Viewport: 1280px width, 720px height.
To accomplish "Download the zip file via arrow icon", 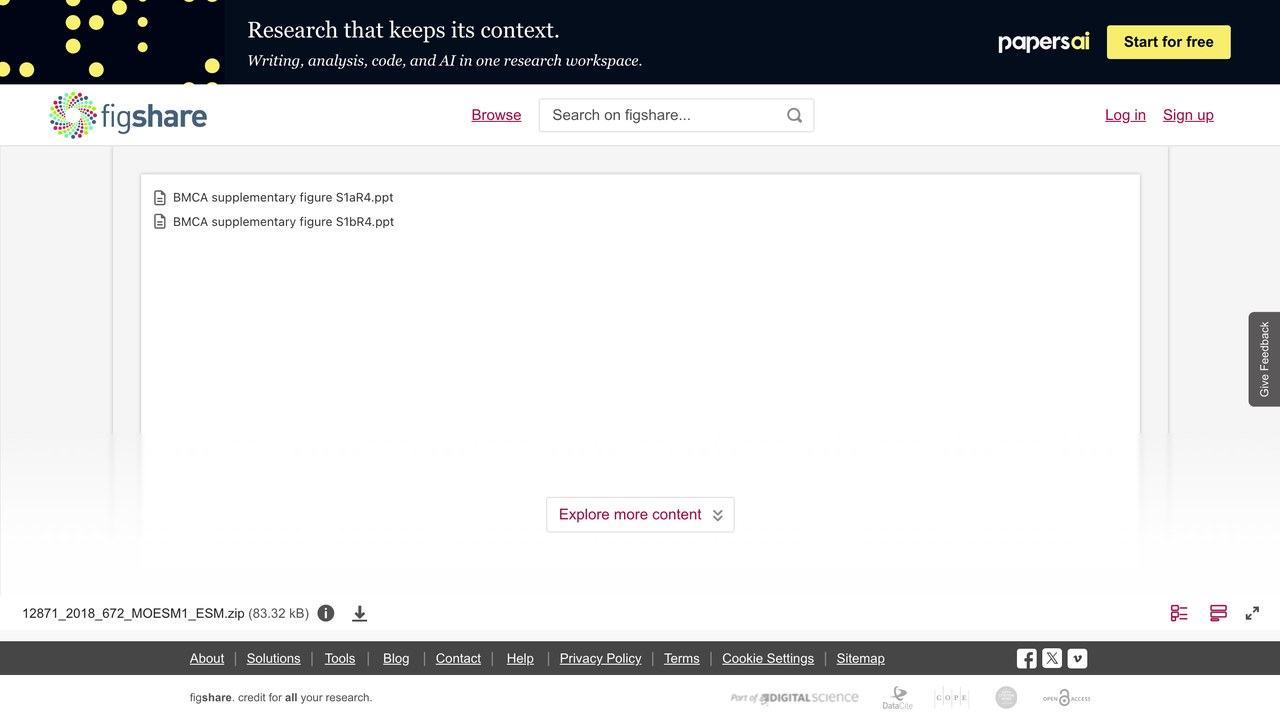I will click(360, 613).
